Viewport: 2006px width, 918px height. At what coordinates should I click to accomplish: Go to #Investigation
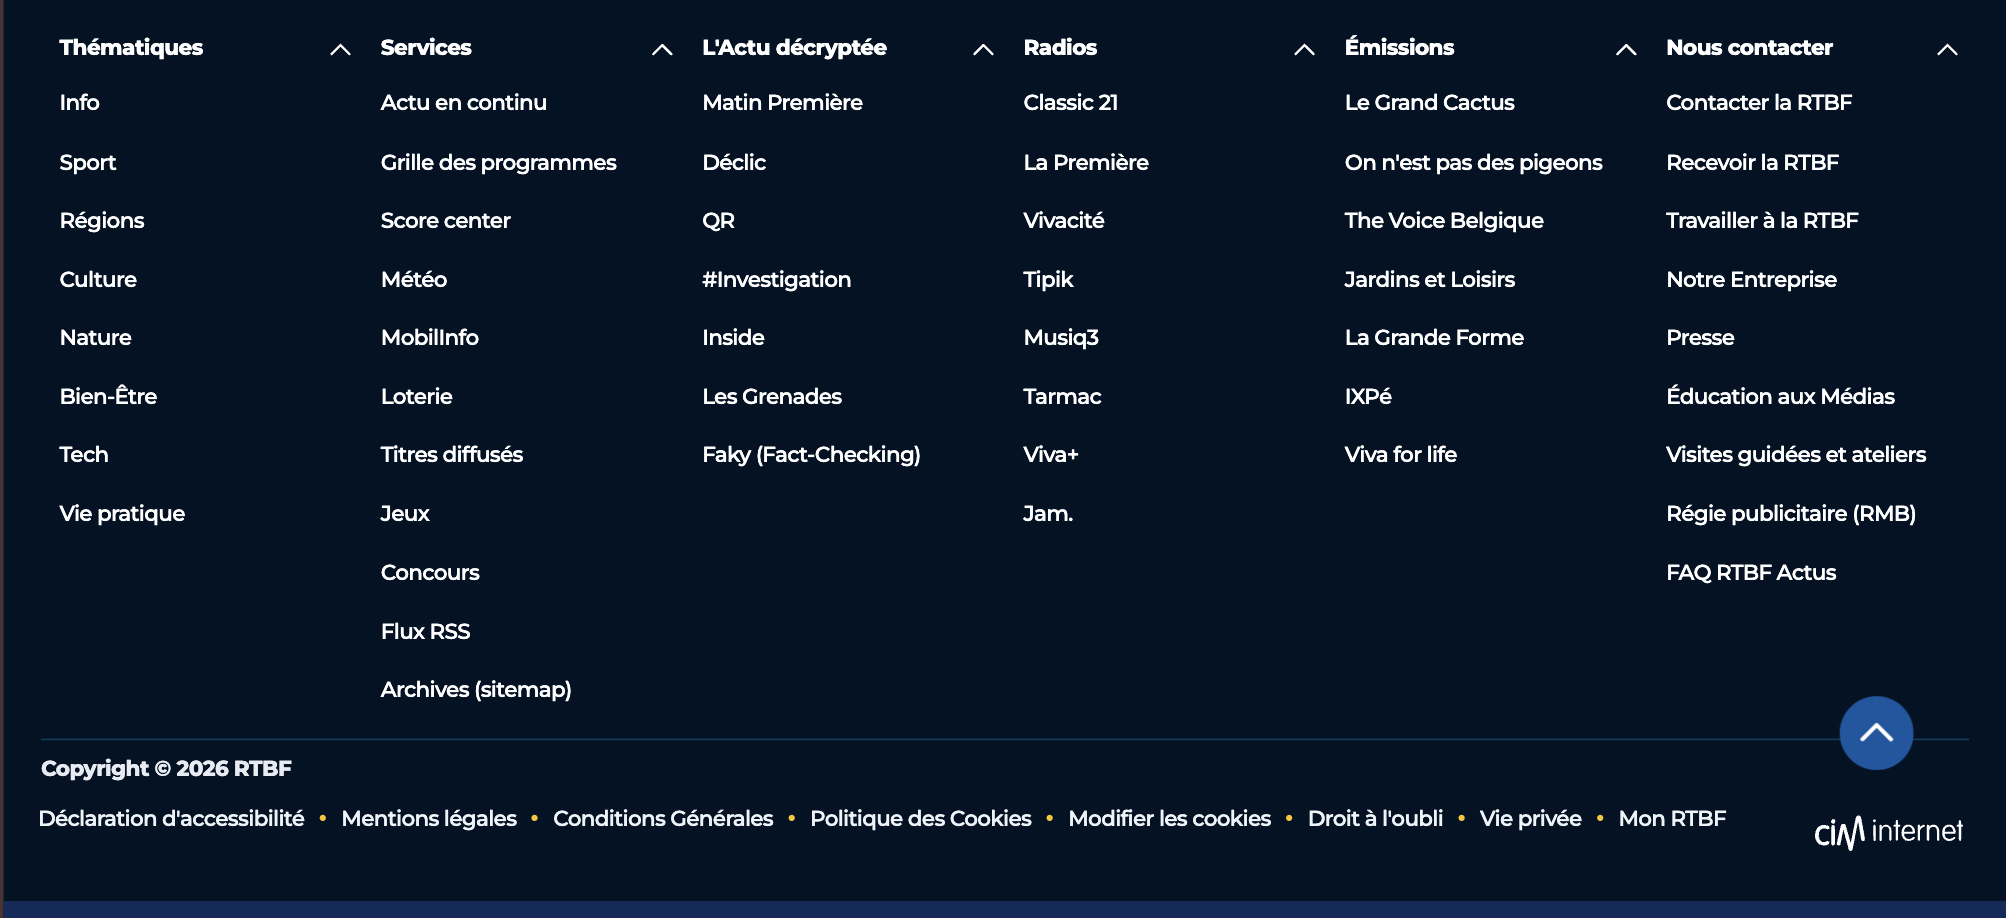777,279
